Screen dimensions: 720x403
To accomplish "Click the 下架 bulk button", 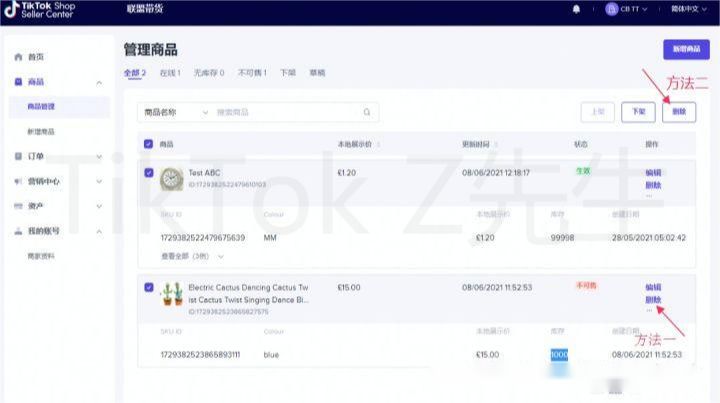I will pyautogui.click(x=638, y=112).
